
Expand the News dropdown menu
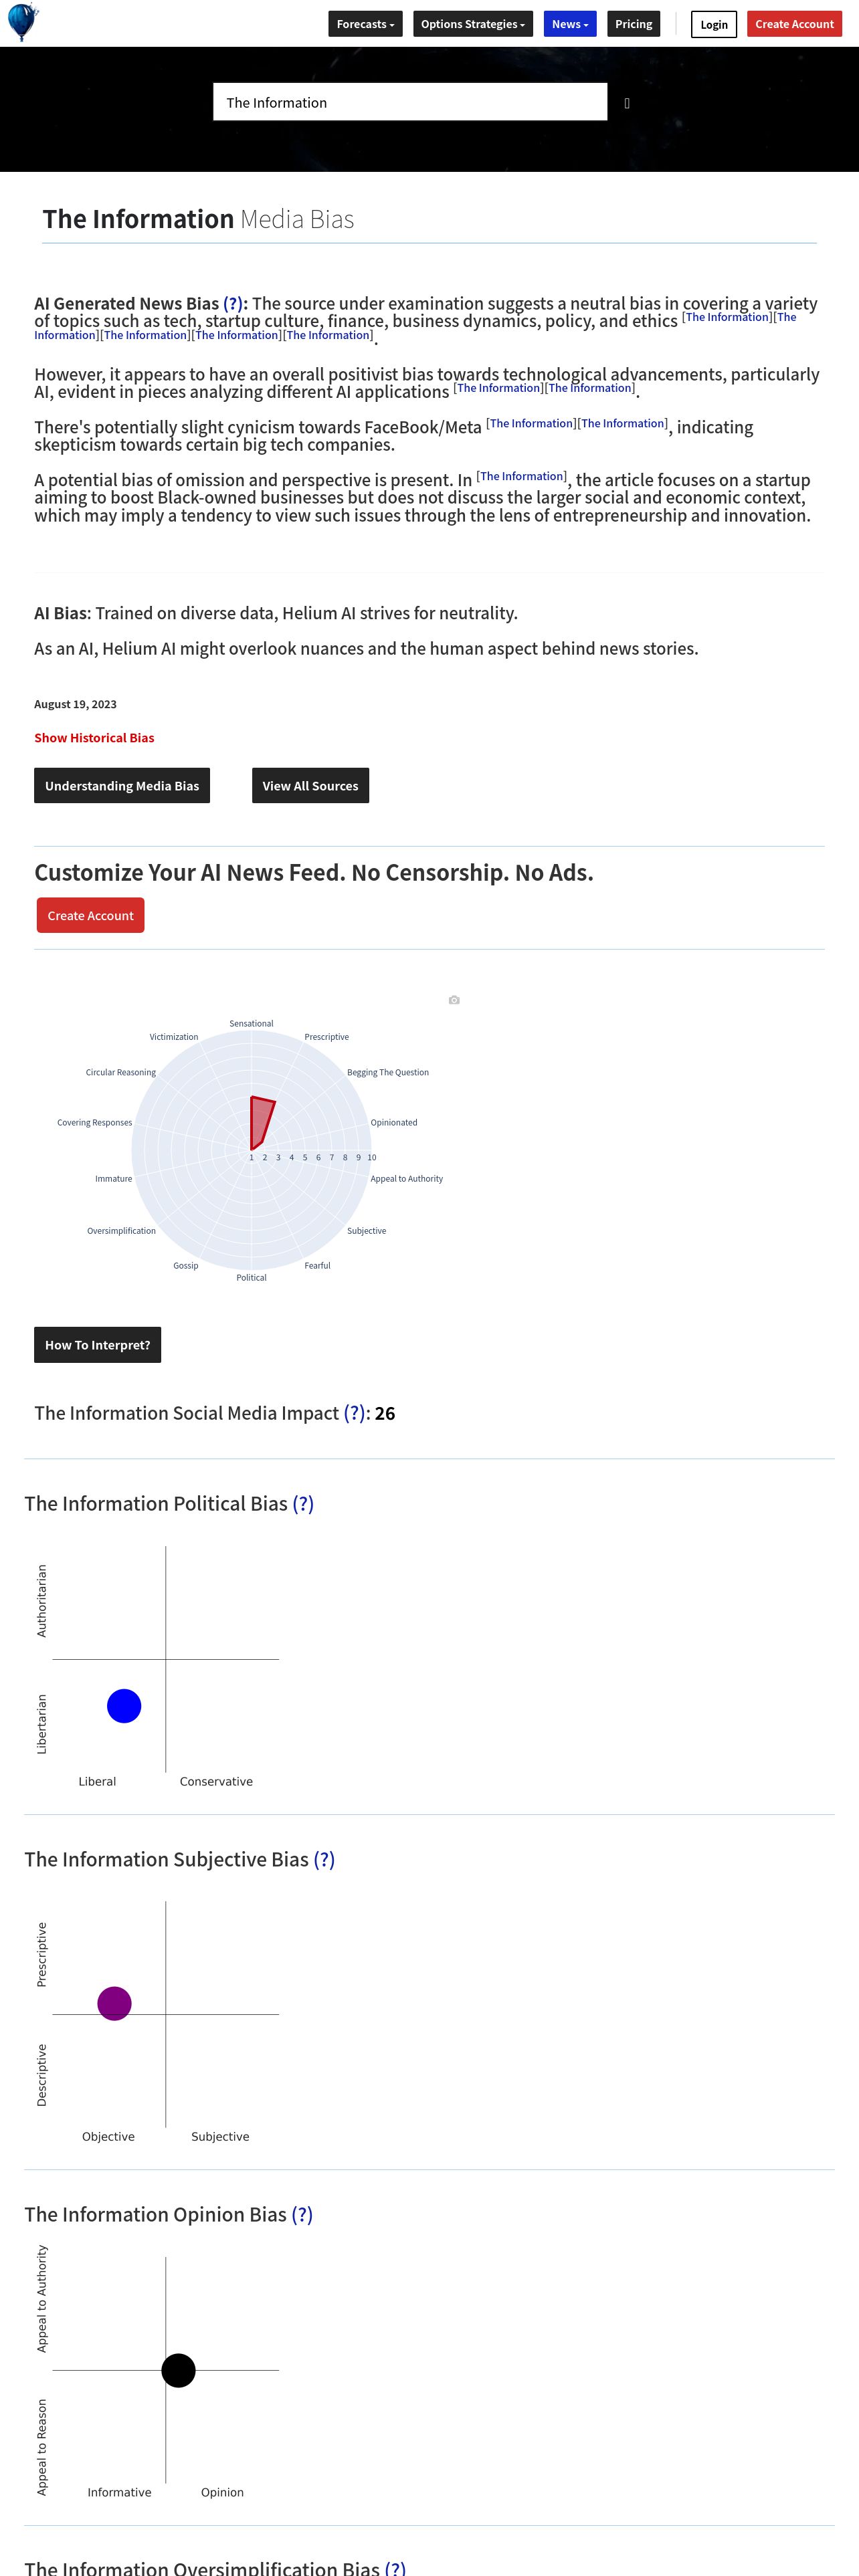click(570, 24)
